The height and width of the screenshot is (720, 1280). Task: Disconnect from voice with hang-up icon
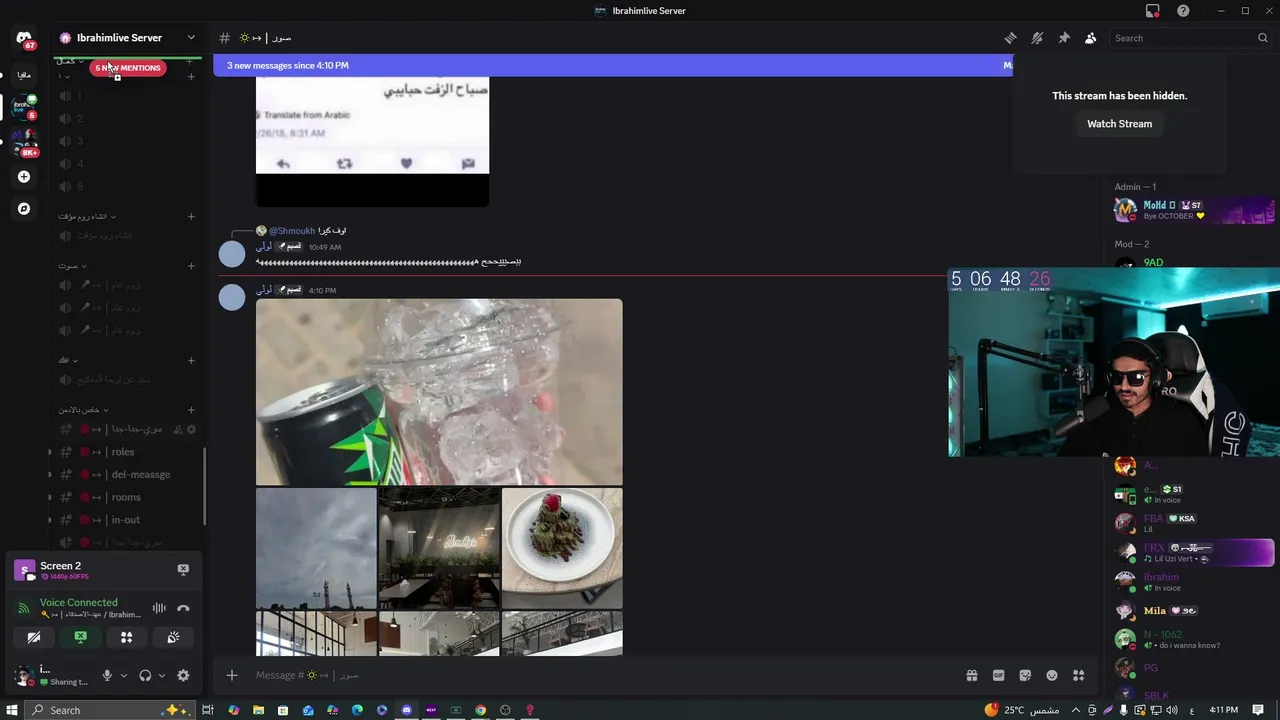(x=183, y=608)
